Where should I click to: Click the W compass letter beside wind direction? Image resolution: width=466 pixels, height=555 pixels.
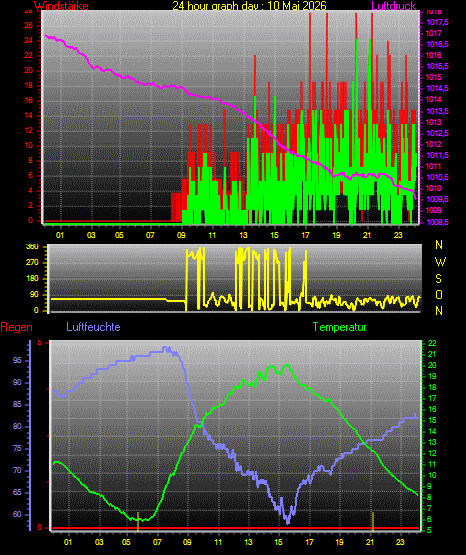[x=440, y=262]
